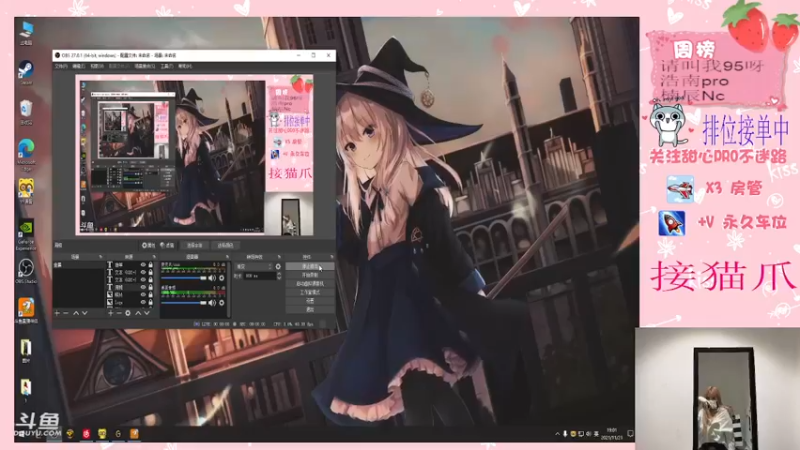Move the selected scene up
The height and width of the screenshot is (450, 800).
pos(76,313)
